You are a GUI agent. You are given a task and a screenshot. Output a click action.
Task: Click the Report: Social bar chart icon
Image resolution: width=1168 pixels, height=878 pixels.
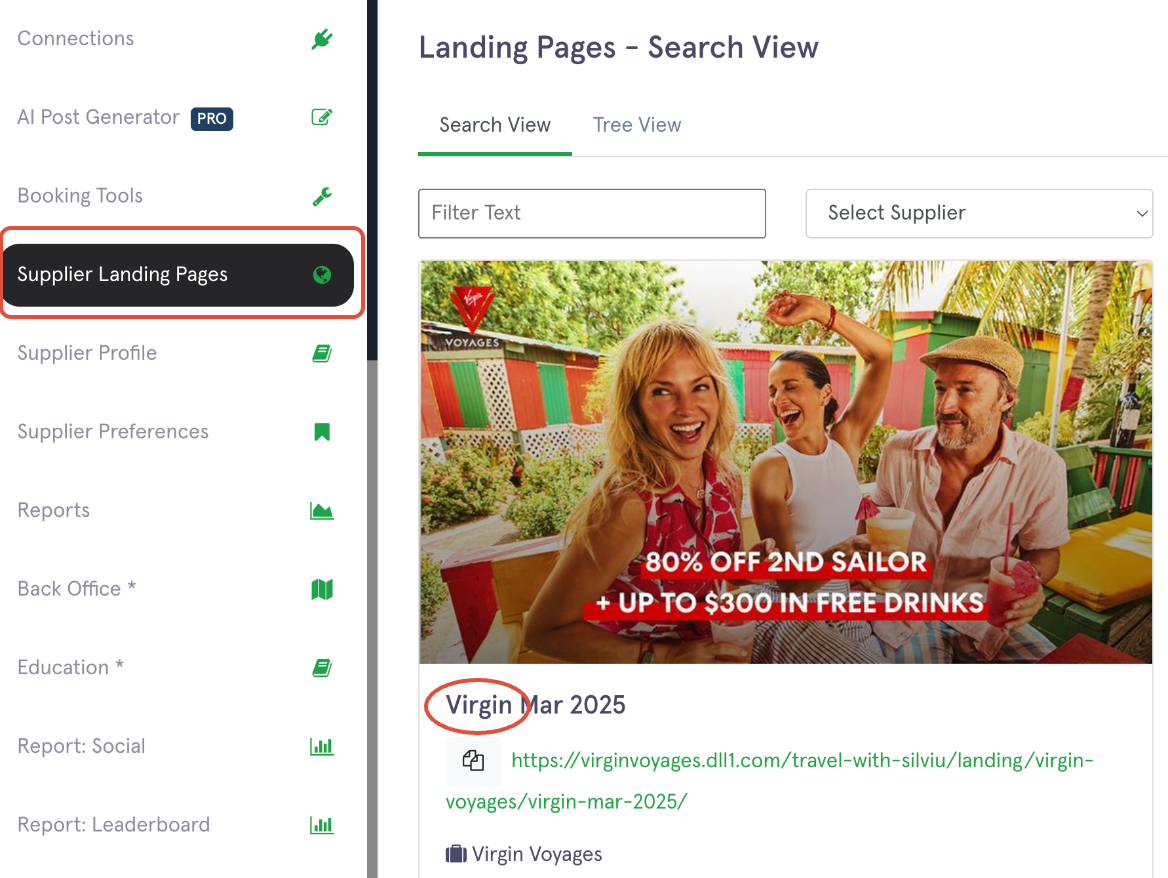pyautogui.click(x=322, y=746)
